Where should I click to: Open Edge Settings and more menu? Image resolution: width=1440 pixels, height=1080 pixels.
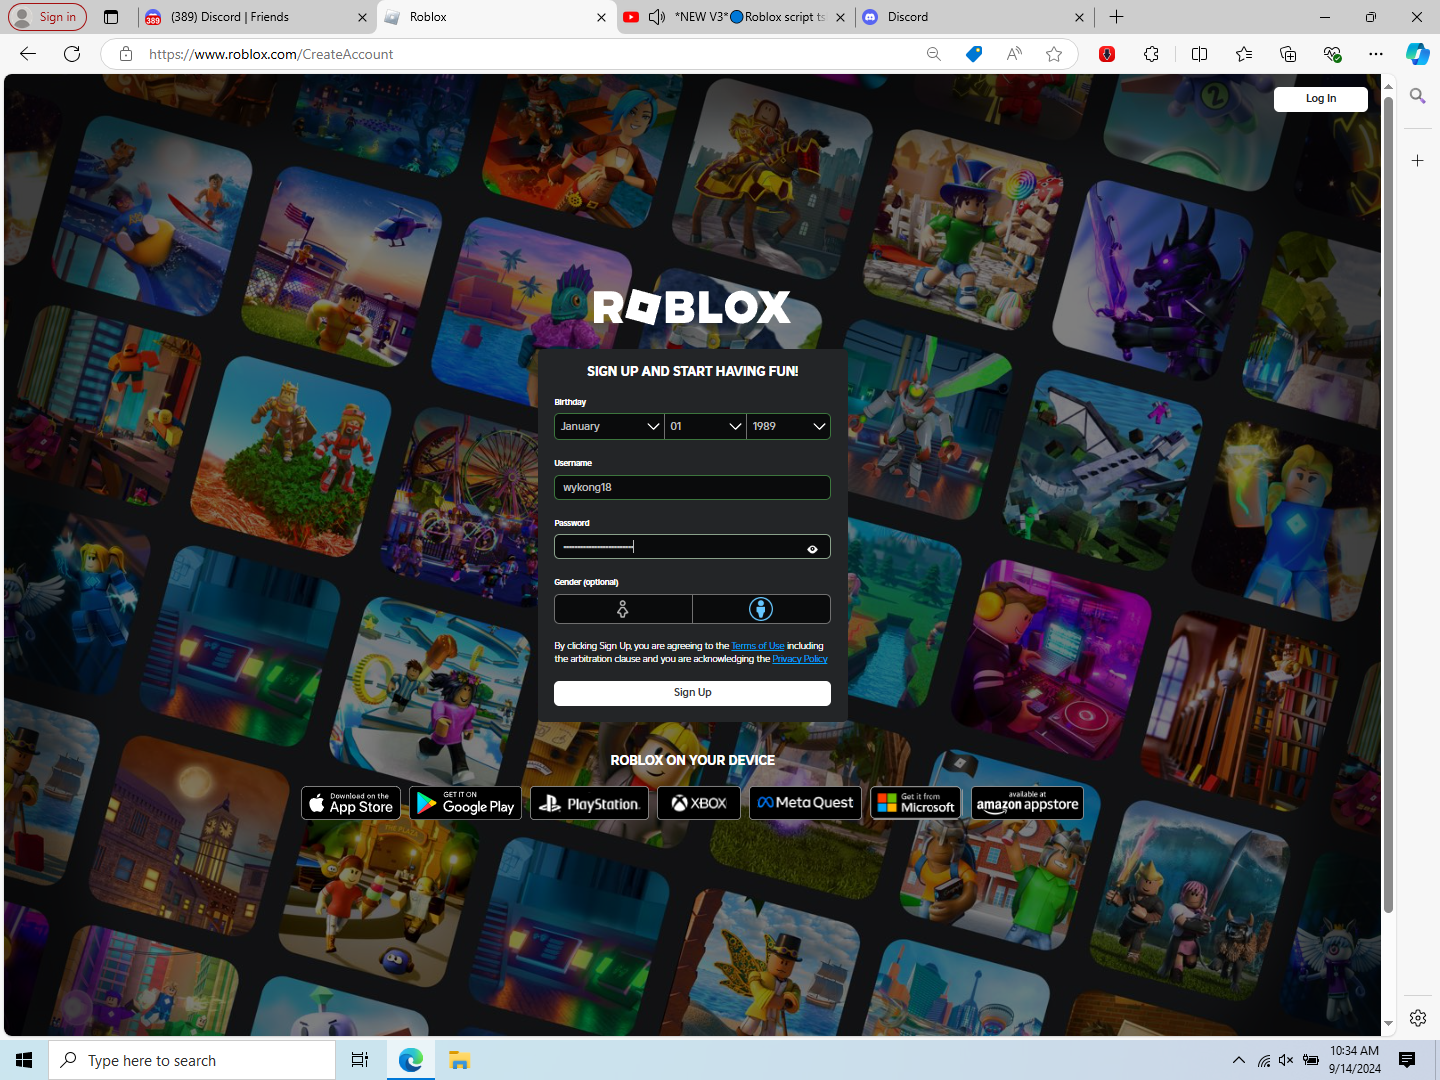(1376, 54)
